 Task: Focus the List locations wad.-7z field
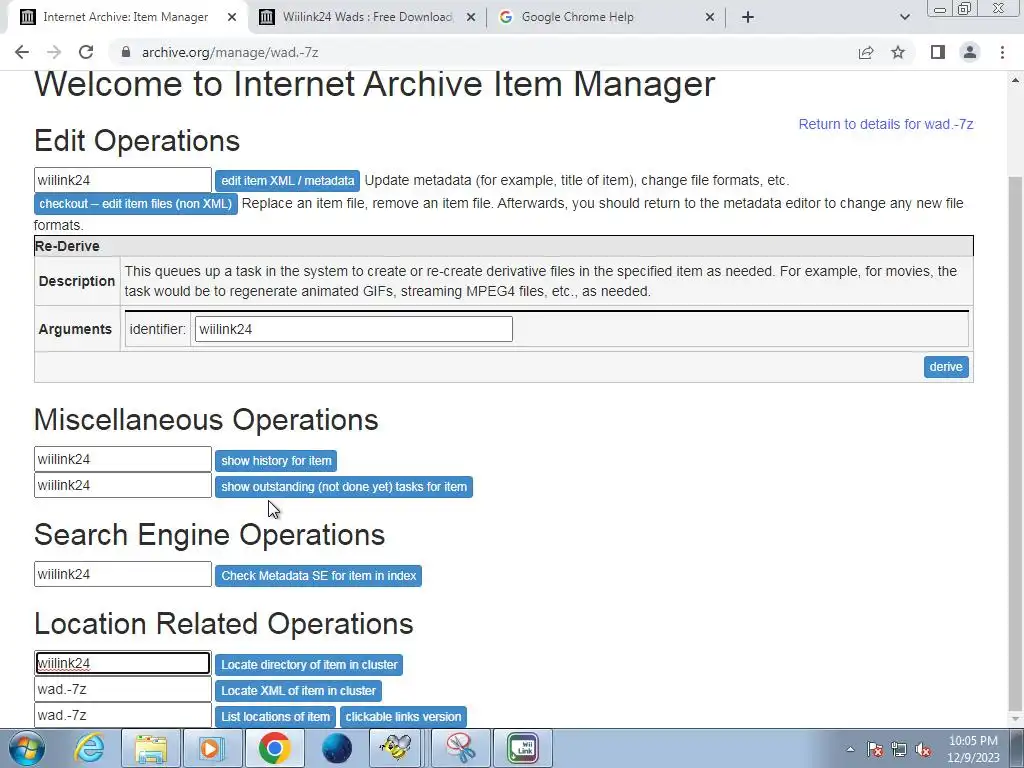[x=123, y=715]
